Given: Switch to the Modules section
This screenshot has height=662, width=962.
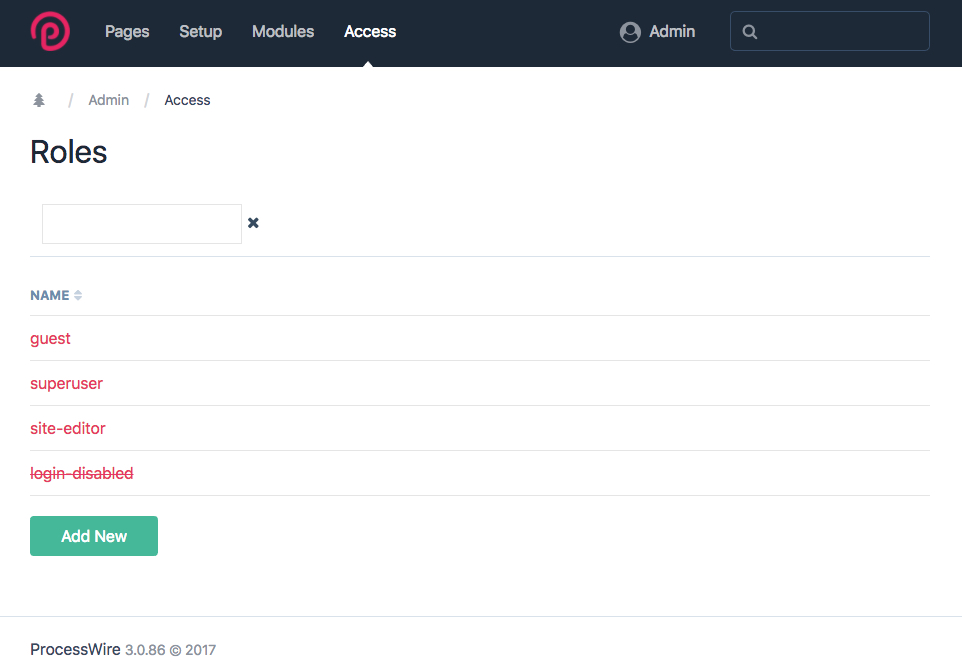Looking at the screenshot, I should (282, 31).
